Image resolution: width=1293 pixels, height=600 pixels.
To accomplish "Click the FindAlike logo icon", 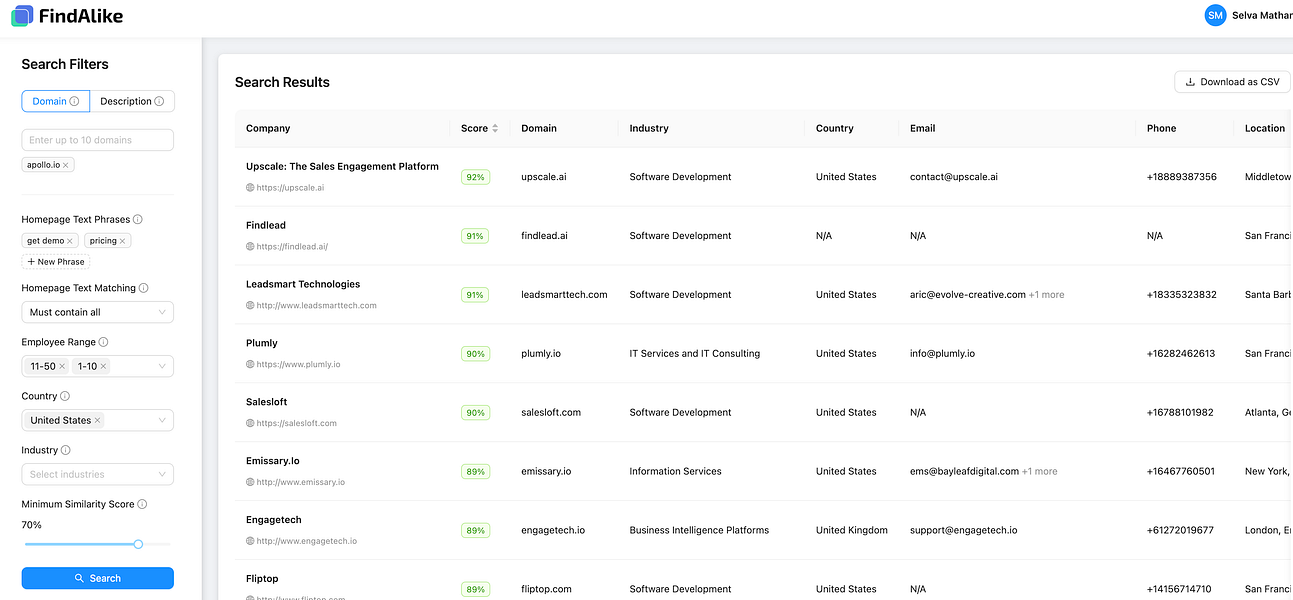I will coord(22,15).
